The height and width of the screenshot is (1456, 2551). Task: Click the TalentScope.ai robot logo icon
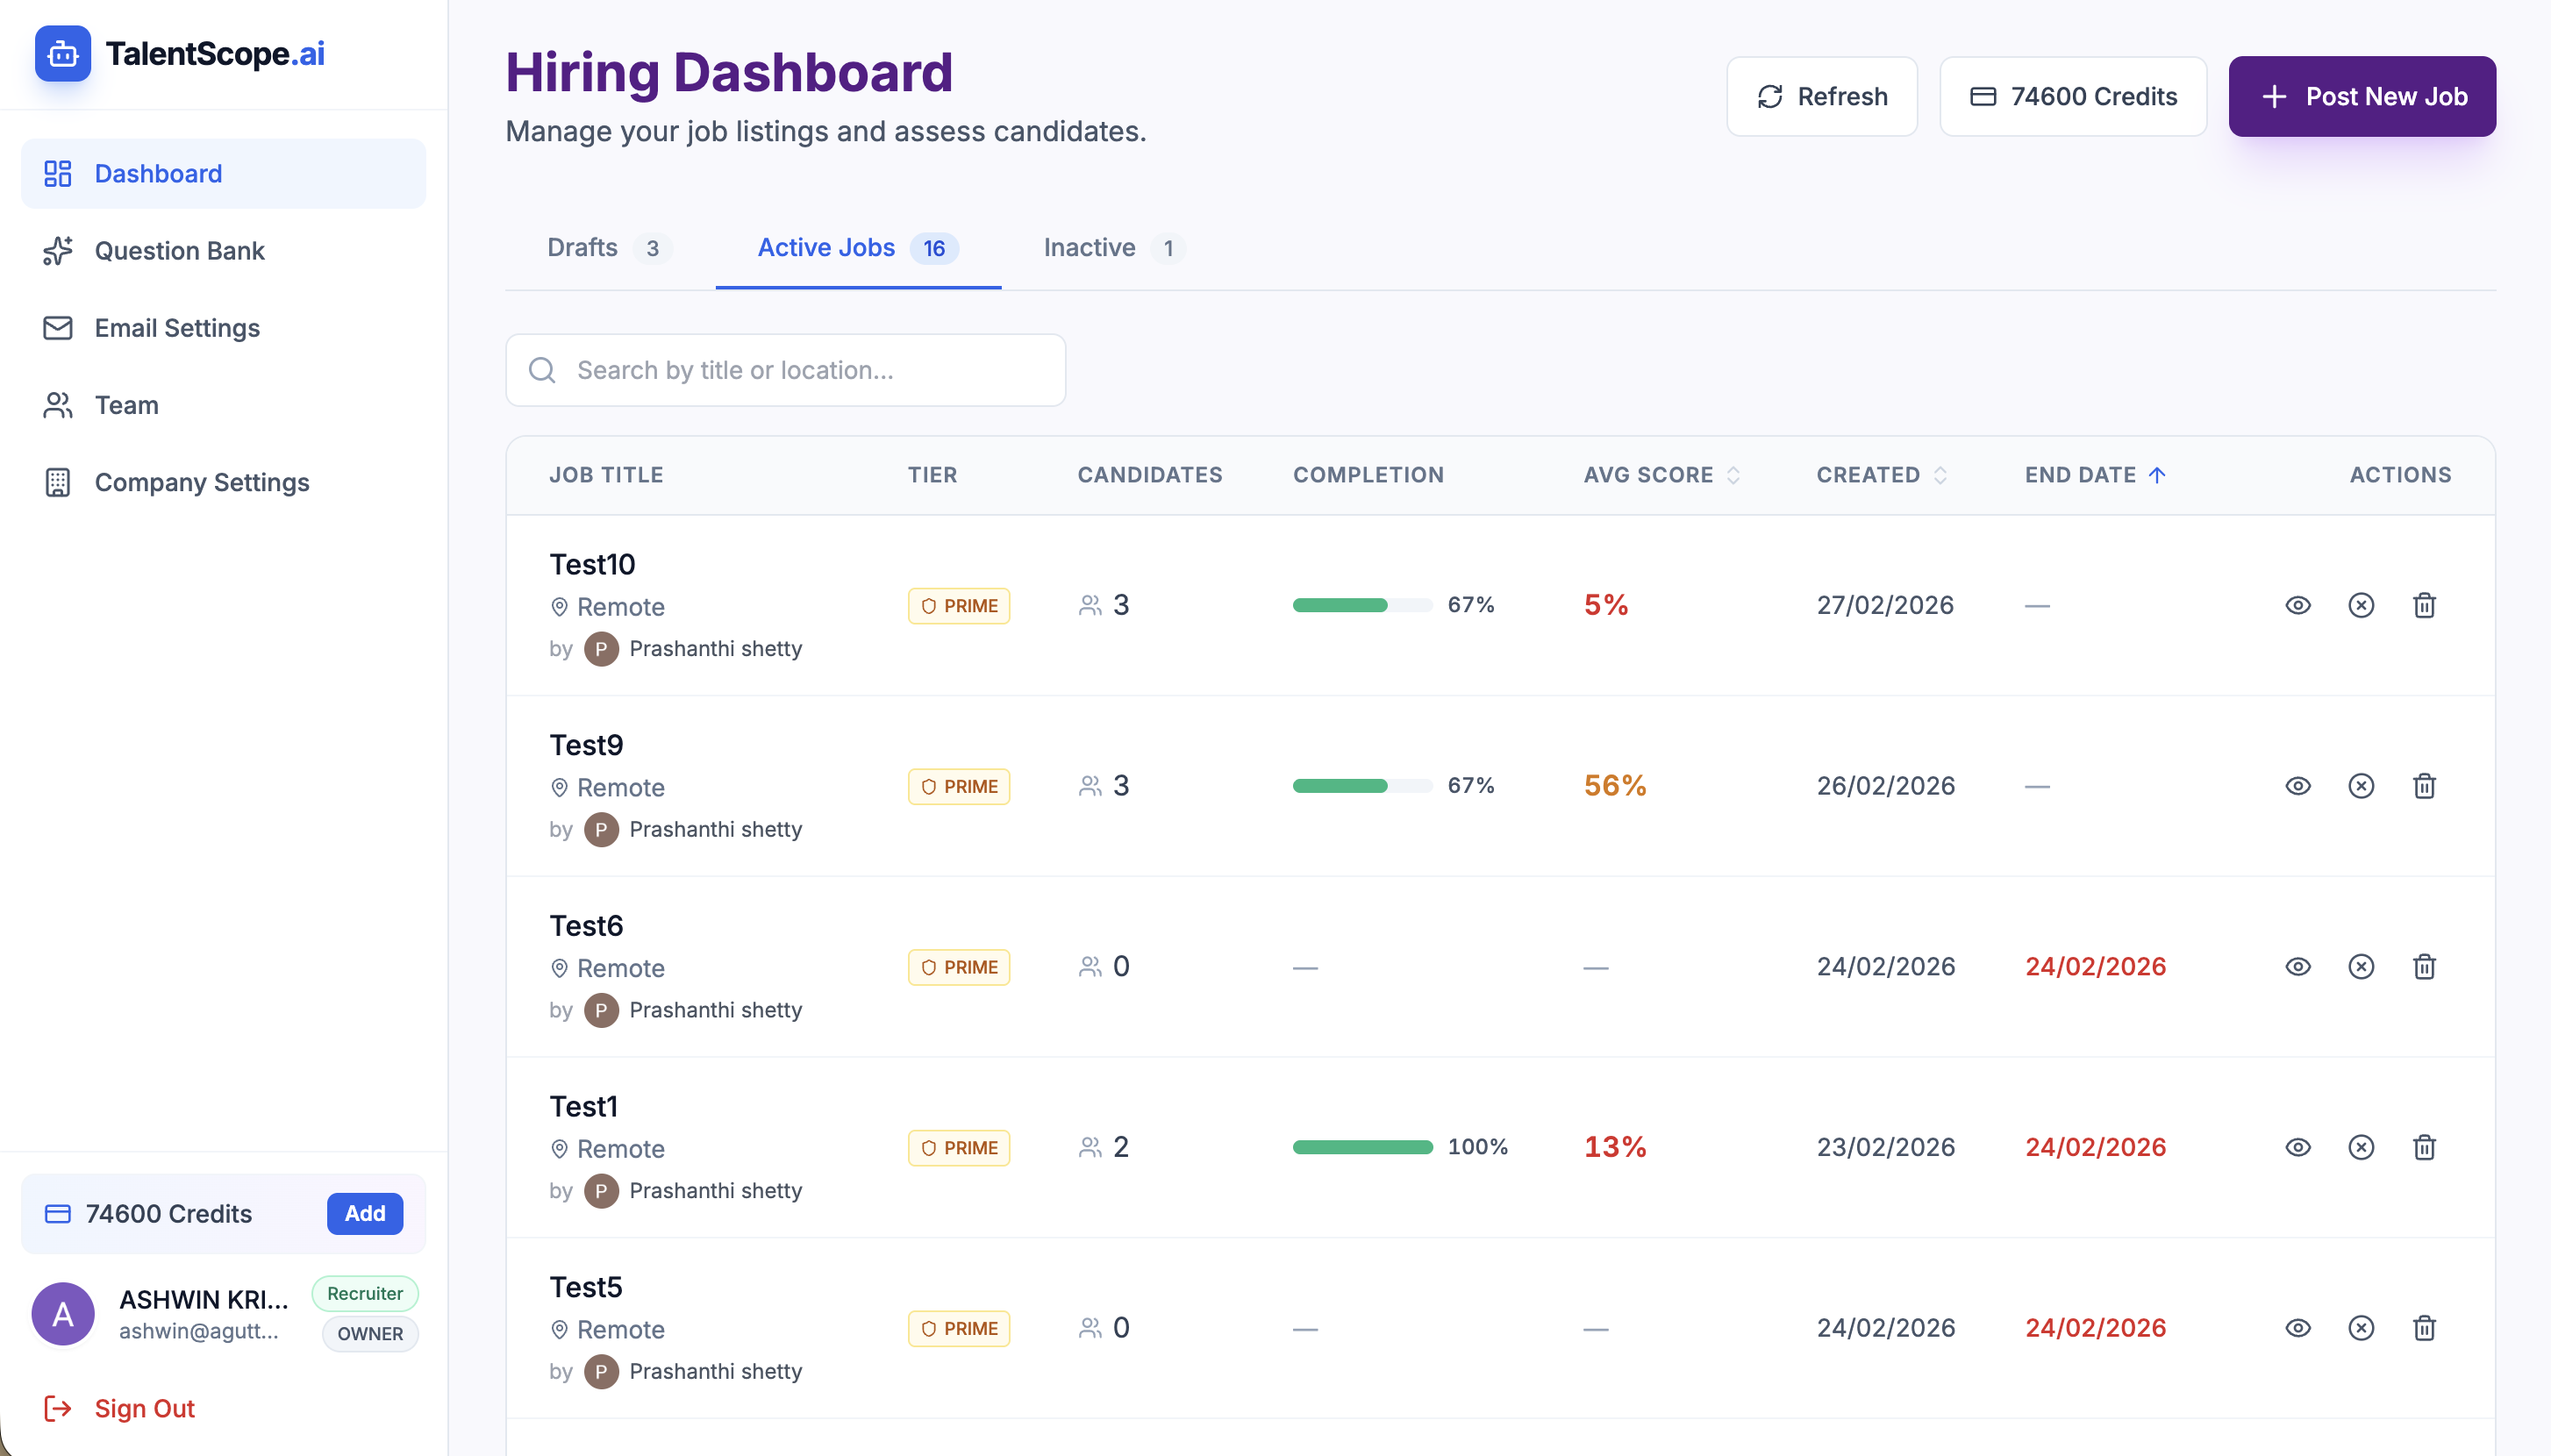(62, 54)
